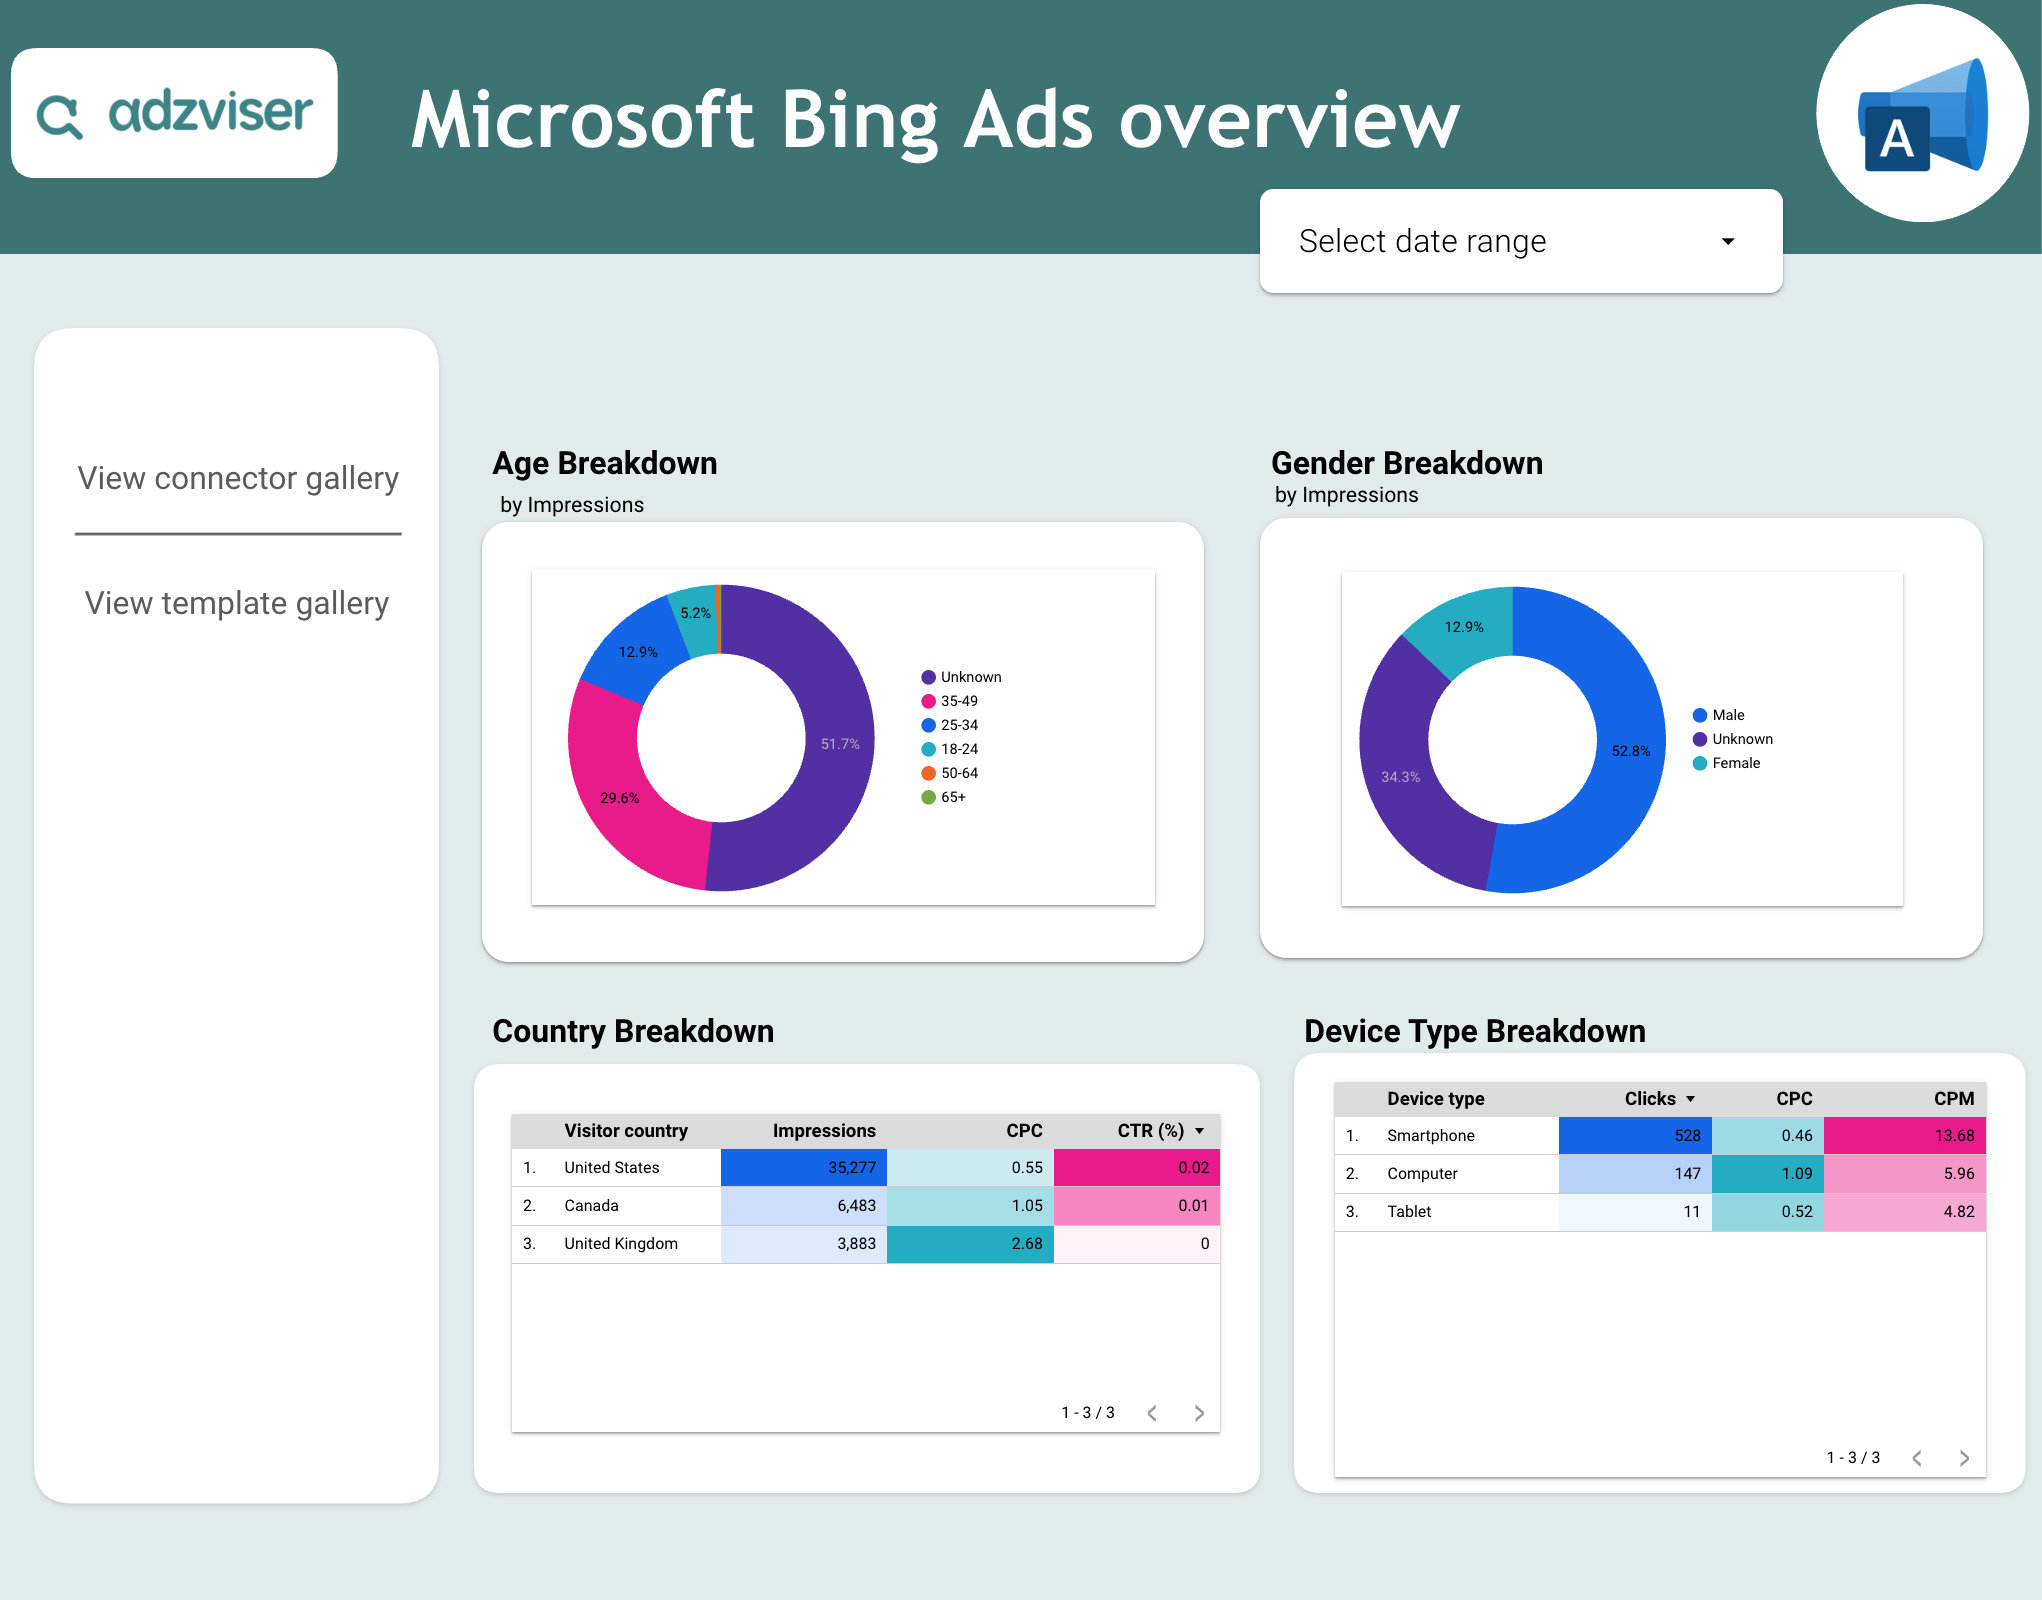
Task: Open View template gallery link
Action: [237, 603]
